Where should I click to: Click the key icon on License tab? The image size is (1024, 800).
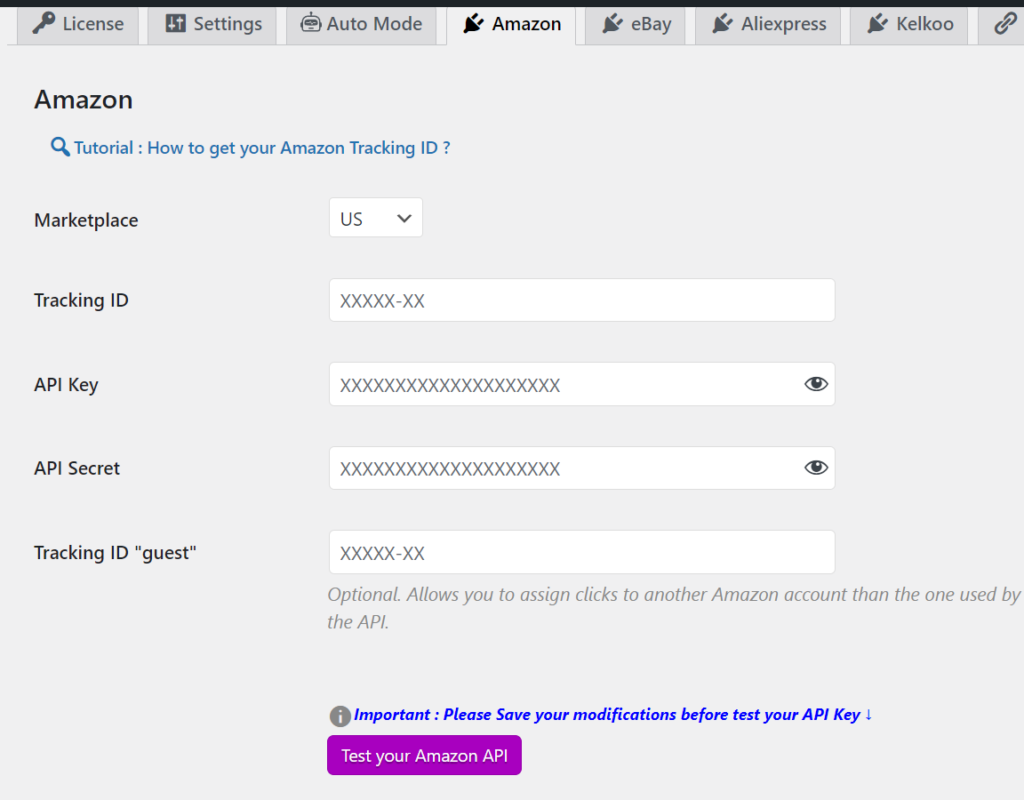coord(44,23)
